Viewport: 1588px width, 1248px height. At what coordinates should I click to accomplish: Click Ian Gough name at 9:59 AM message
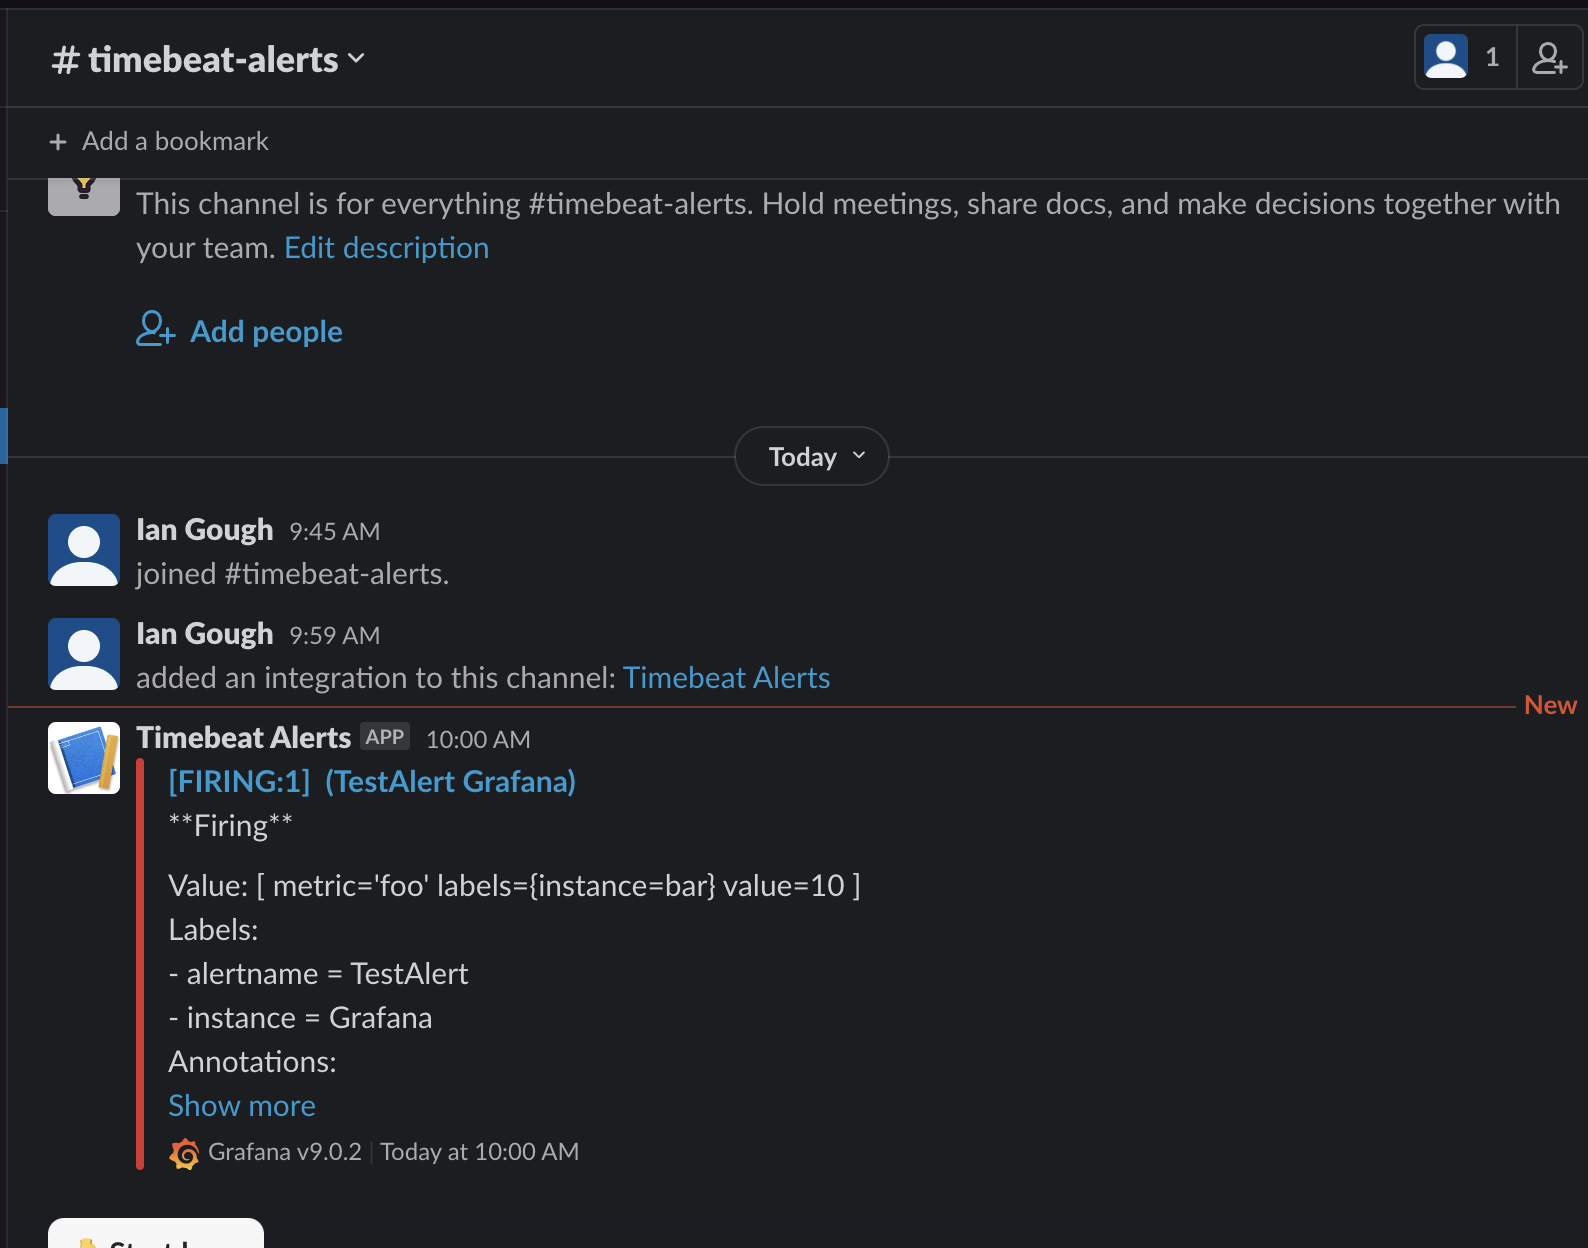(x=204, y=633)
